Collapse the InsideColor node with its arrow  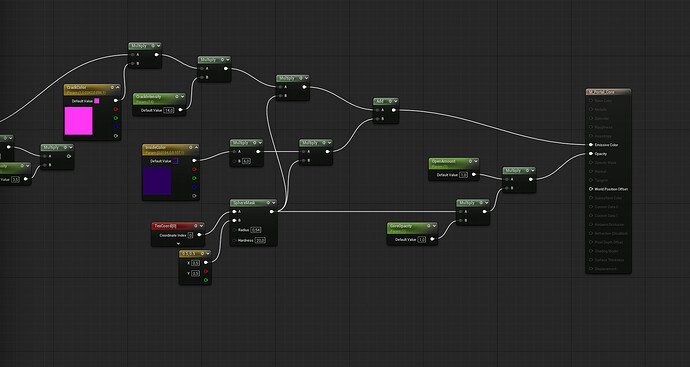click(x=196, y=147)
